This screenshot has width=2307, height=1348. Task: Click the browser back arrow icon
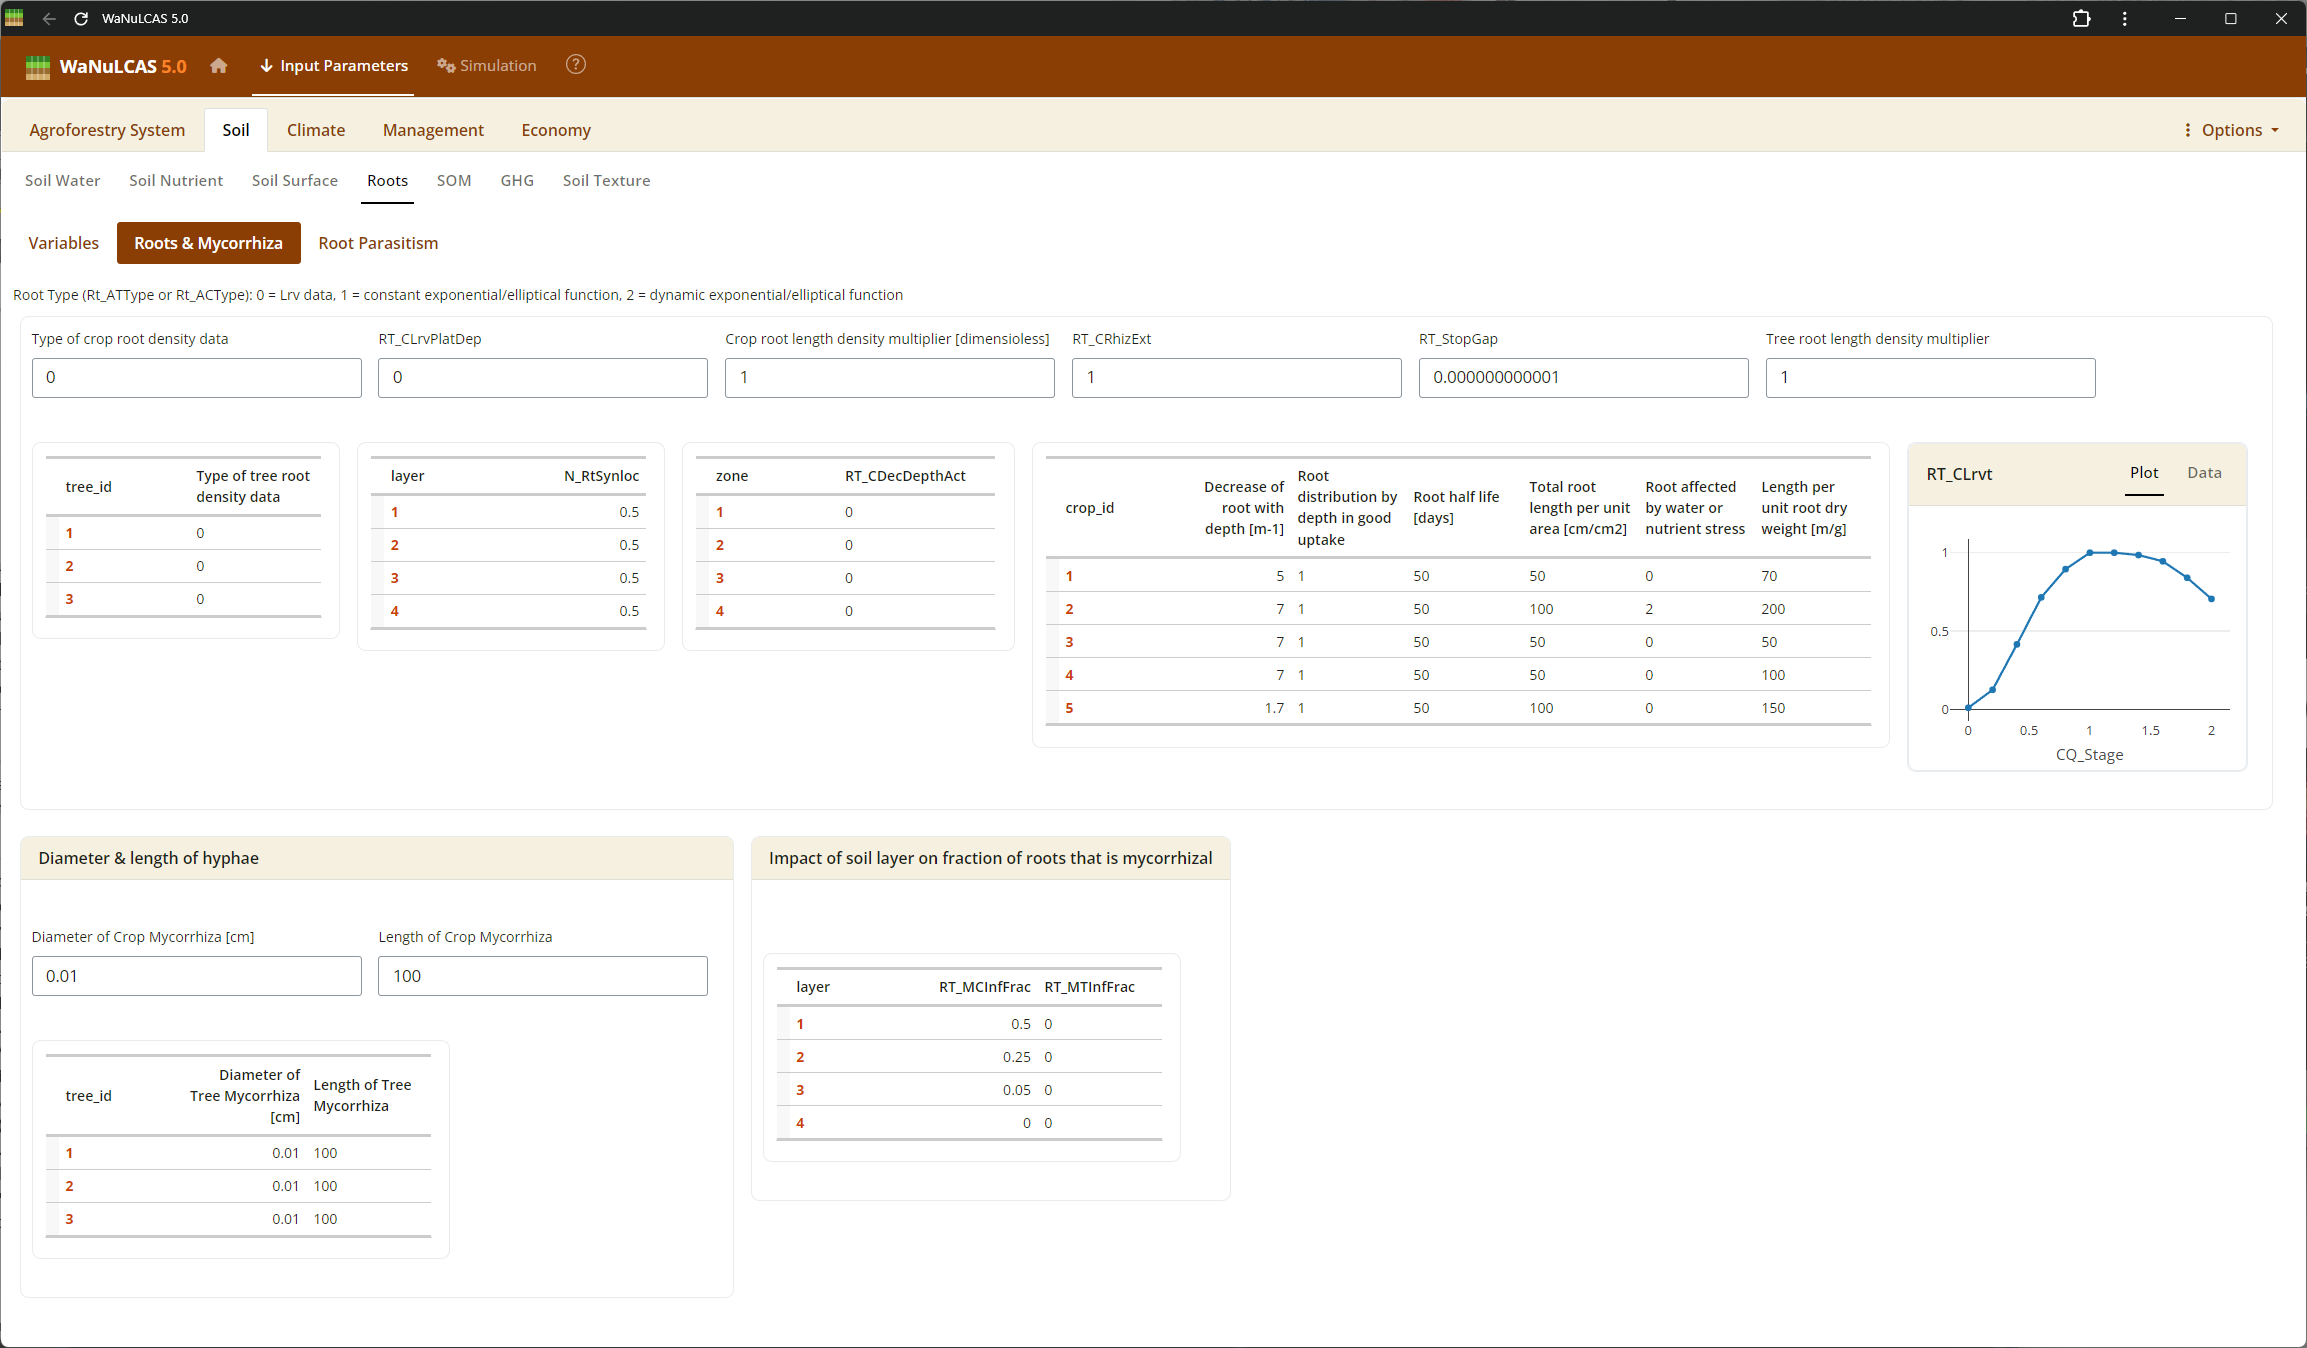click(x=49, y=18)
